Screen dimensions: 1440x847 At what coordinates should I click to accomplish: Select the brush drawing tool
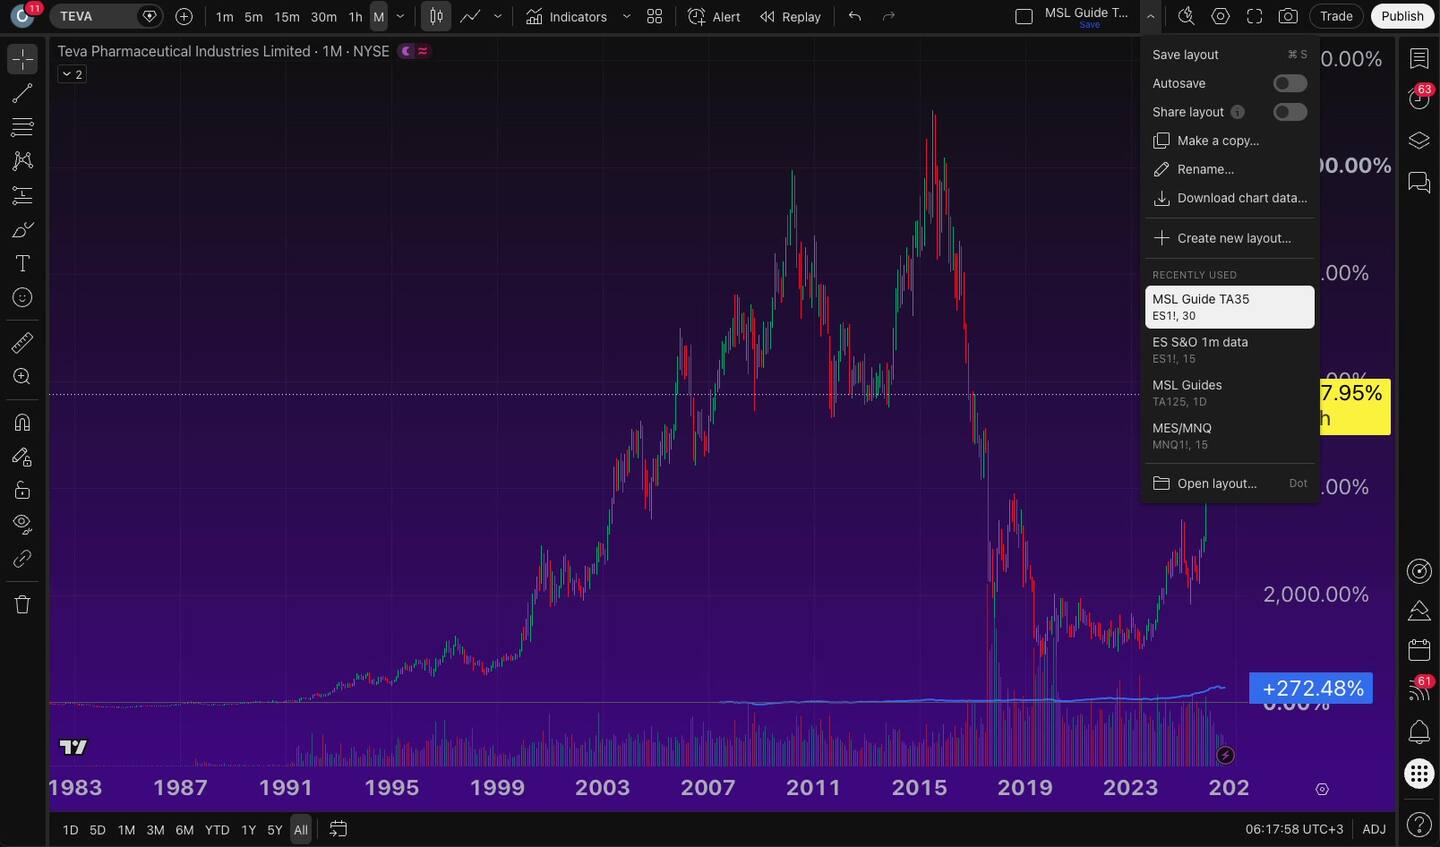coord(22,230)
